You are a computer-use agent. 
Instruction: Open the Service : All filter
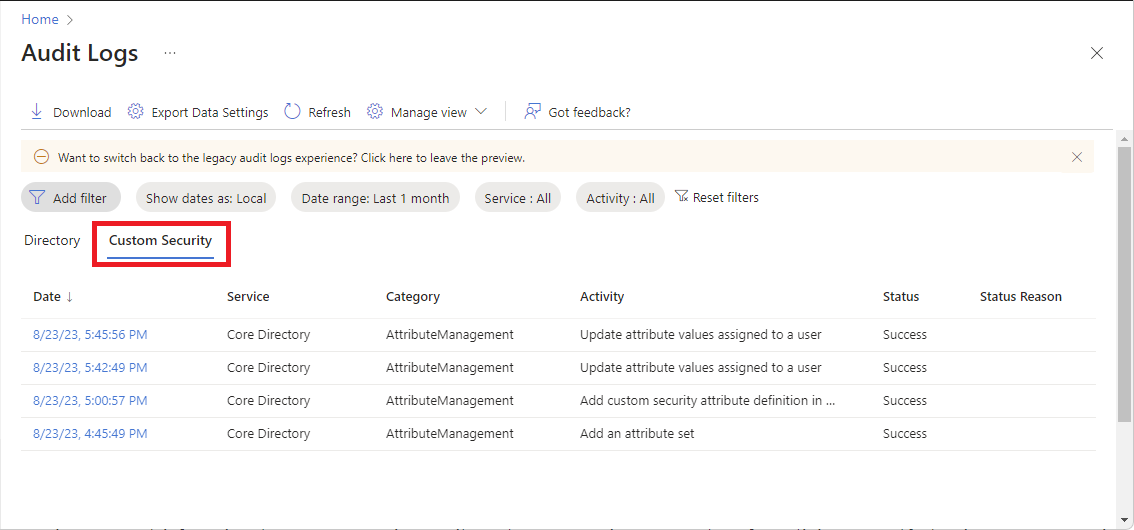pos(517,198)
